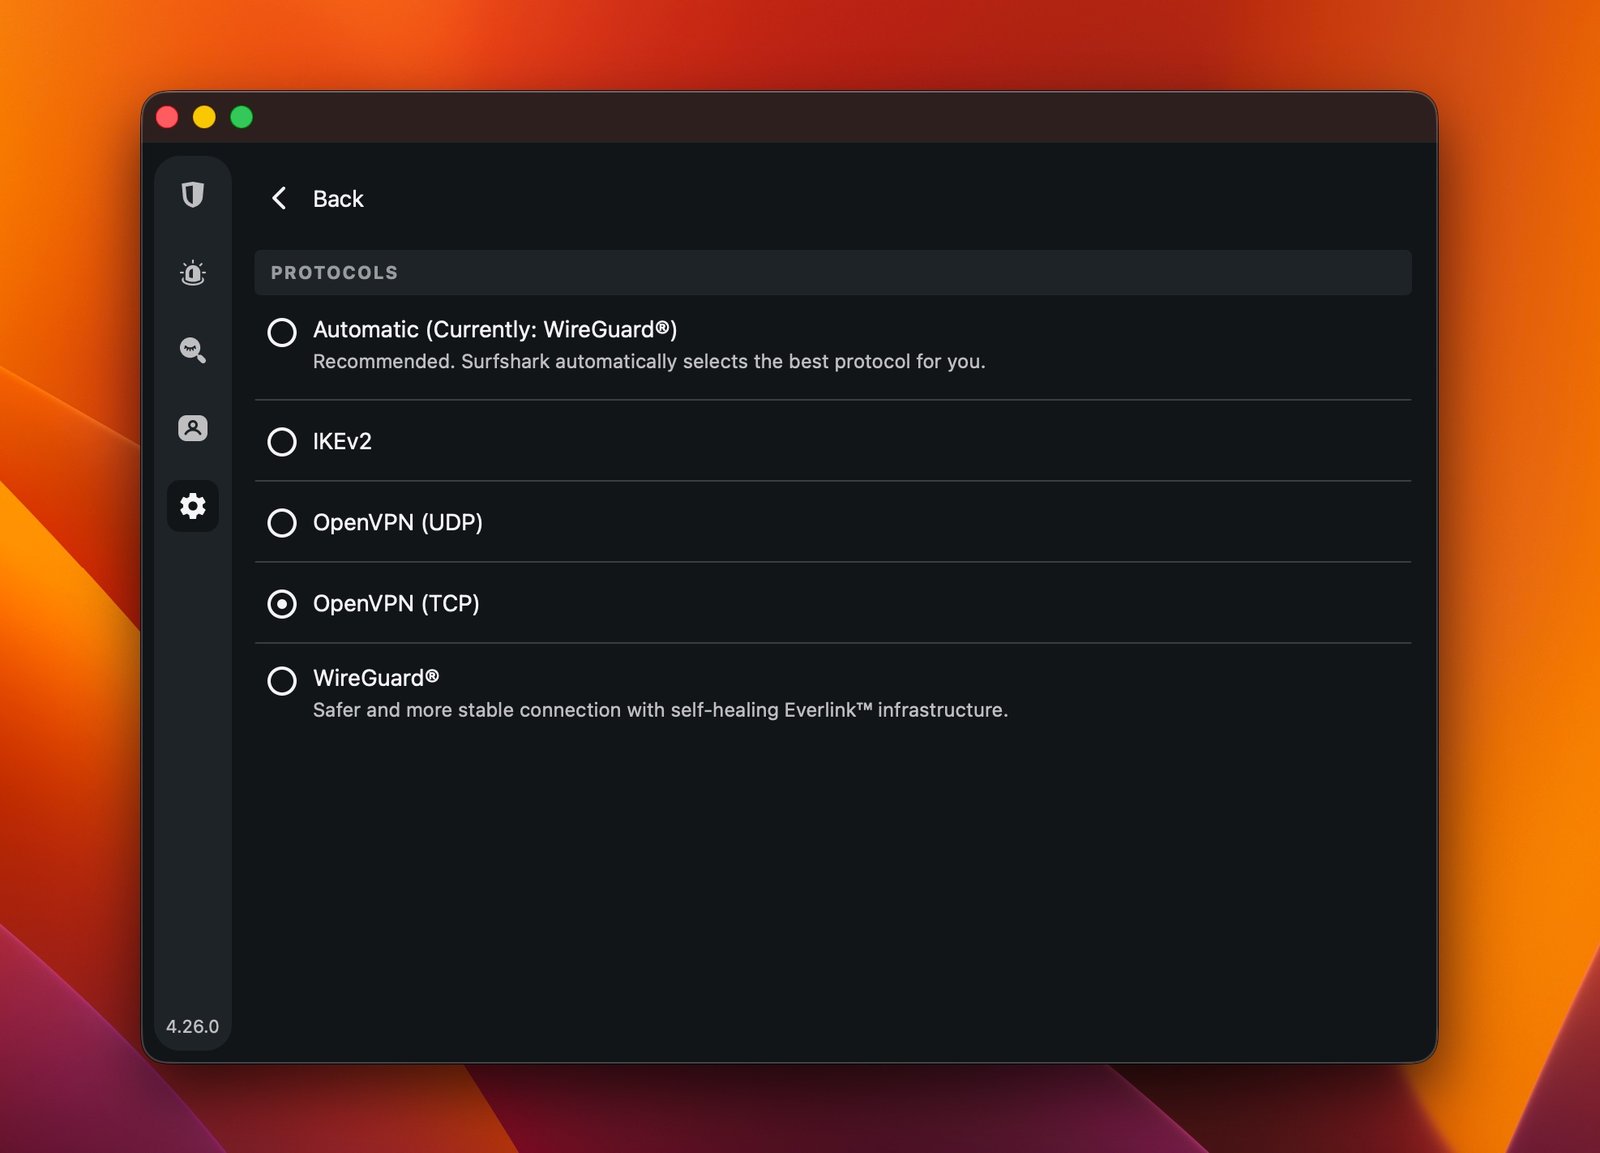Image resolution: width=1600 pixels, height=1153 pixels.
Task: Open the Alert siren feature in sidebar
Action: 193,273
